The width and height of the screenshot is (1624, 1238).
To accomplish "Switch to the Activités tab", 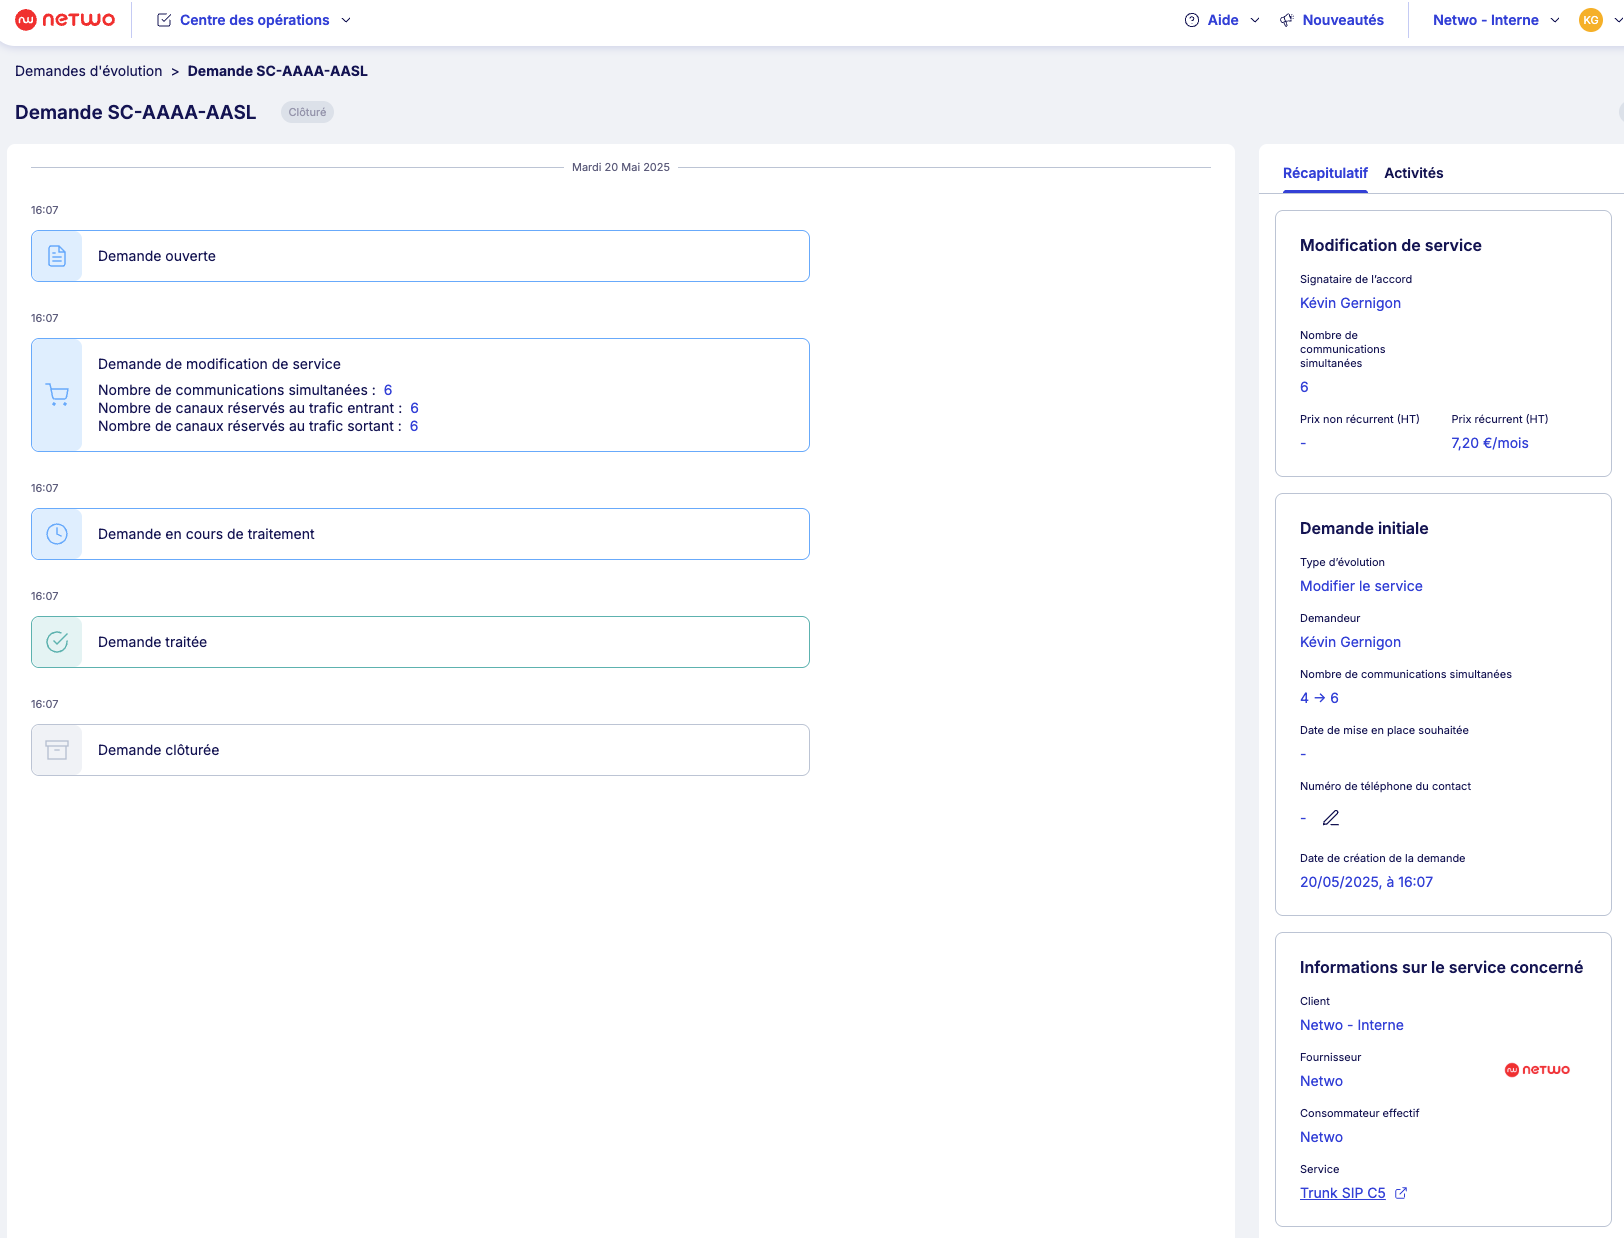I will point(1413,173).
